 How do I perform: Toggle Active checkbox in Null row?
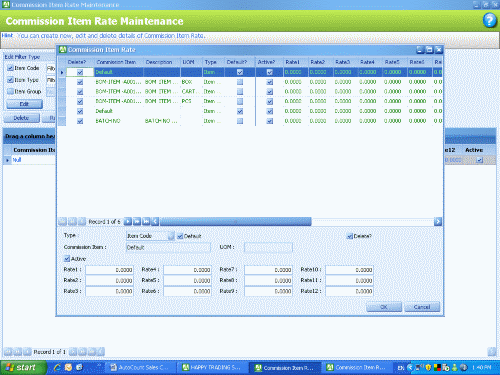point(479,160)
